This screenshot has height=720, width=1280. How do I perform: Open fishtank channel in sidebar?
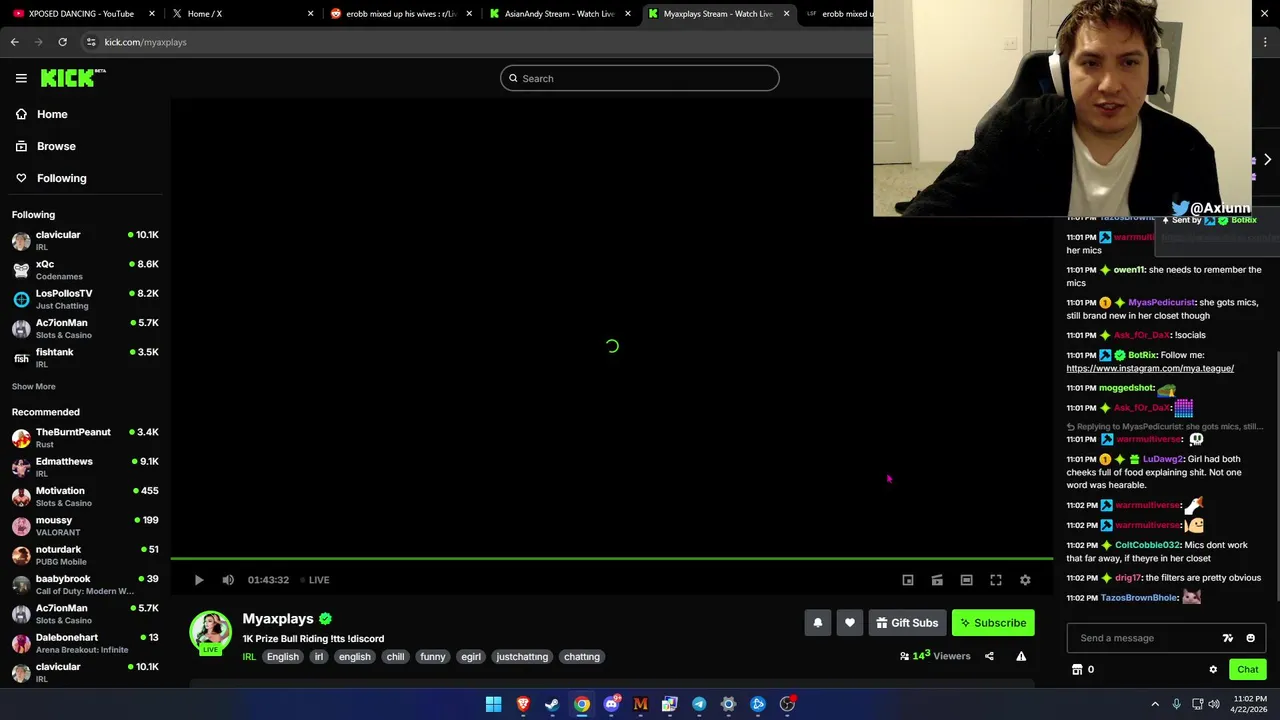[x=85, y=357]
